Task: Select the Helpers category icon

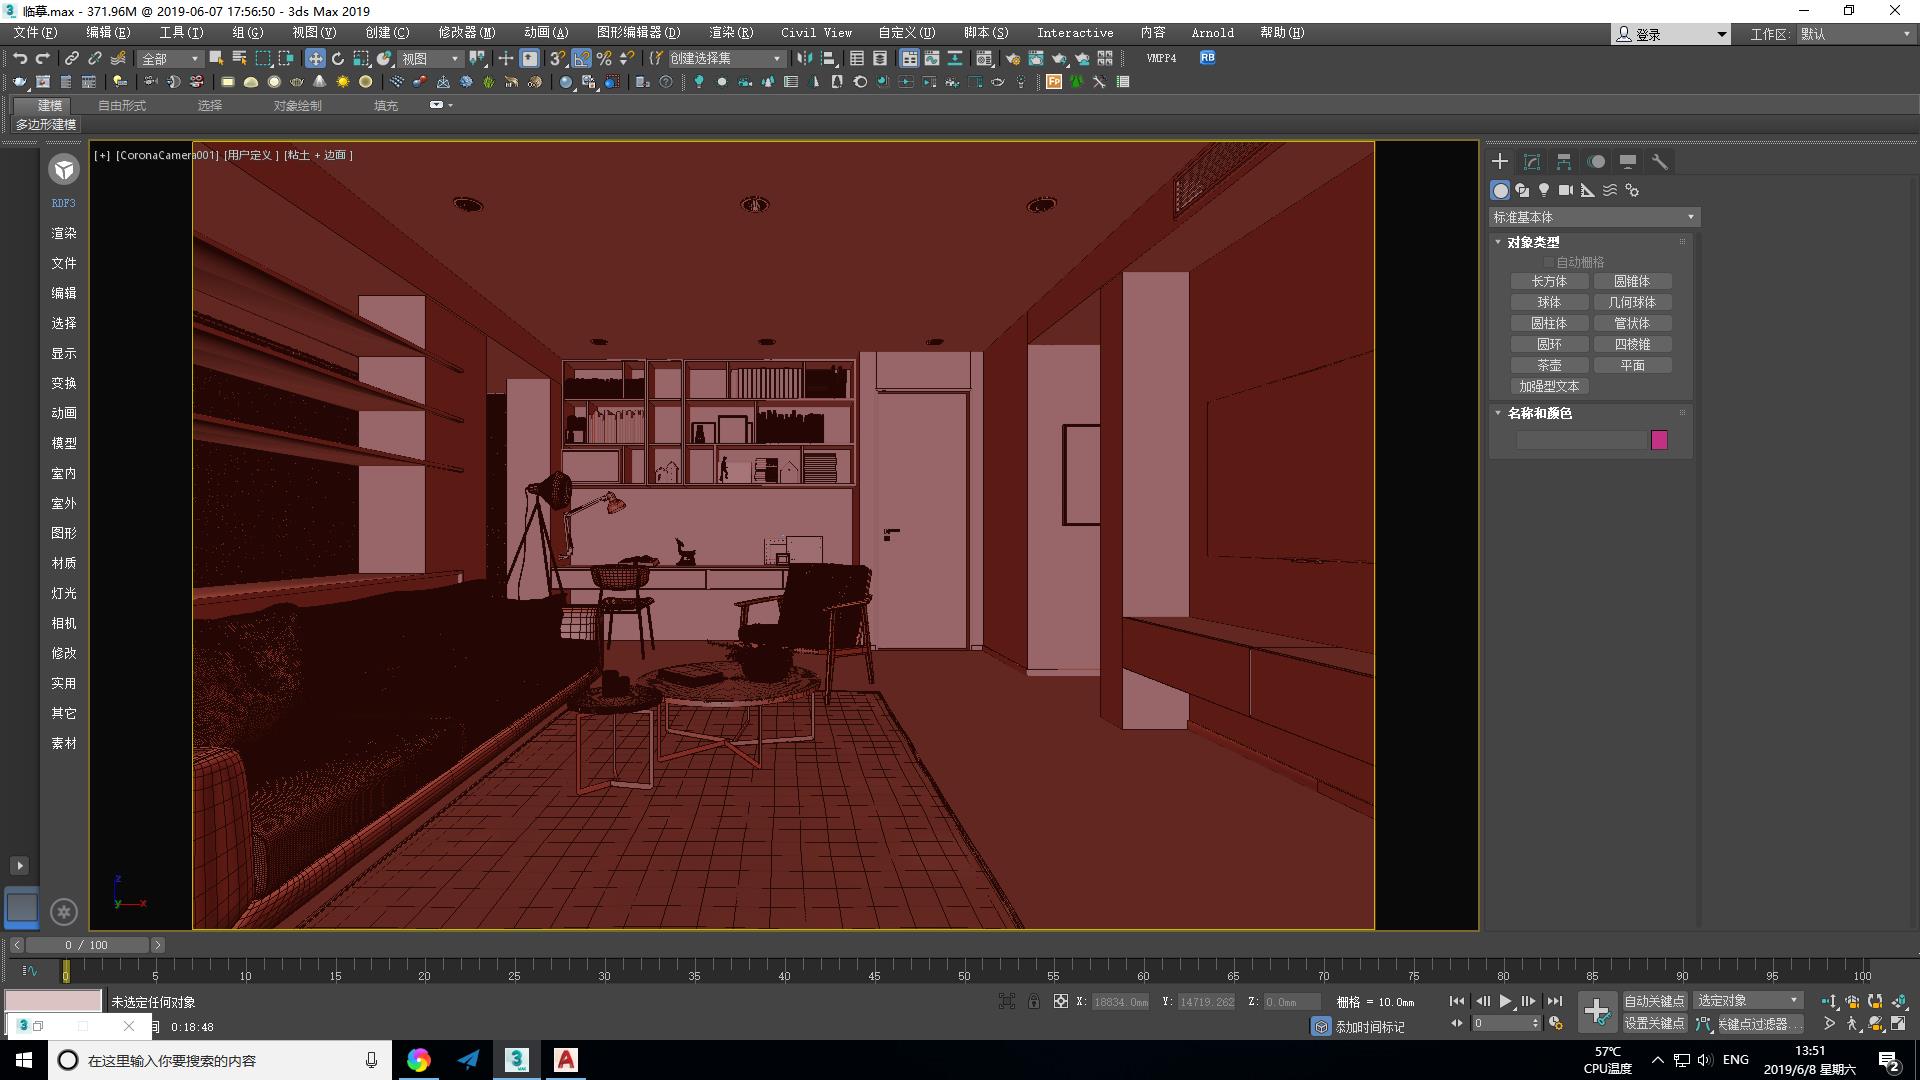Action: pyautogui.click(x=1588, y=190)
